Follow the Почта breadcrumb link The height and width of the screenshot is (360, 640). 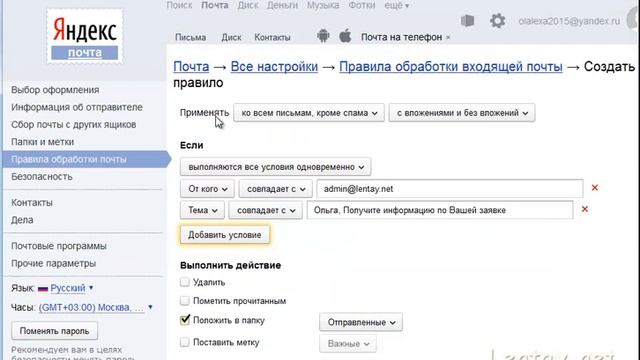tap(191, 67)
